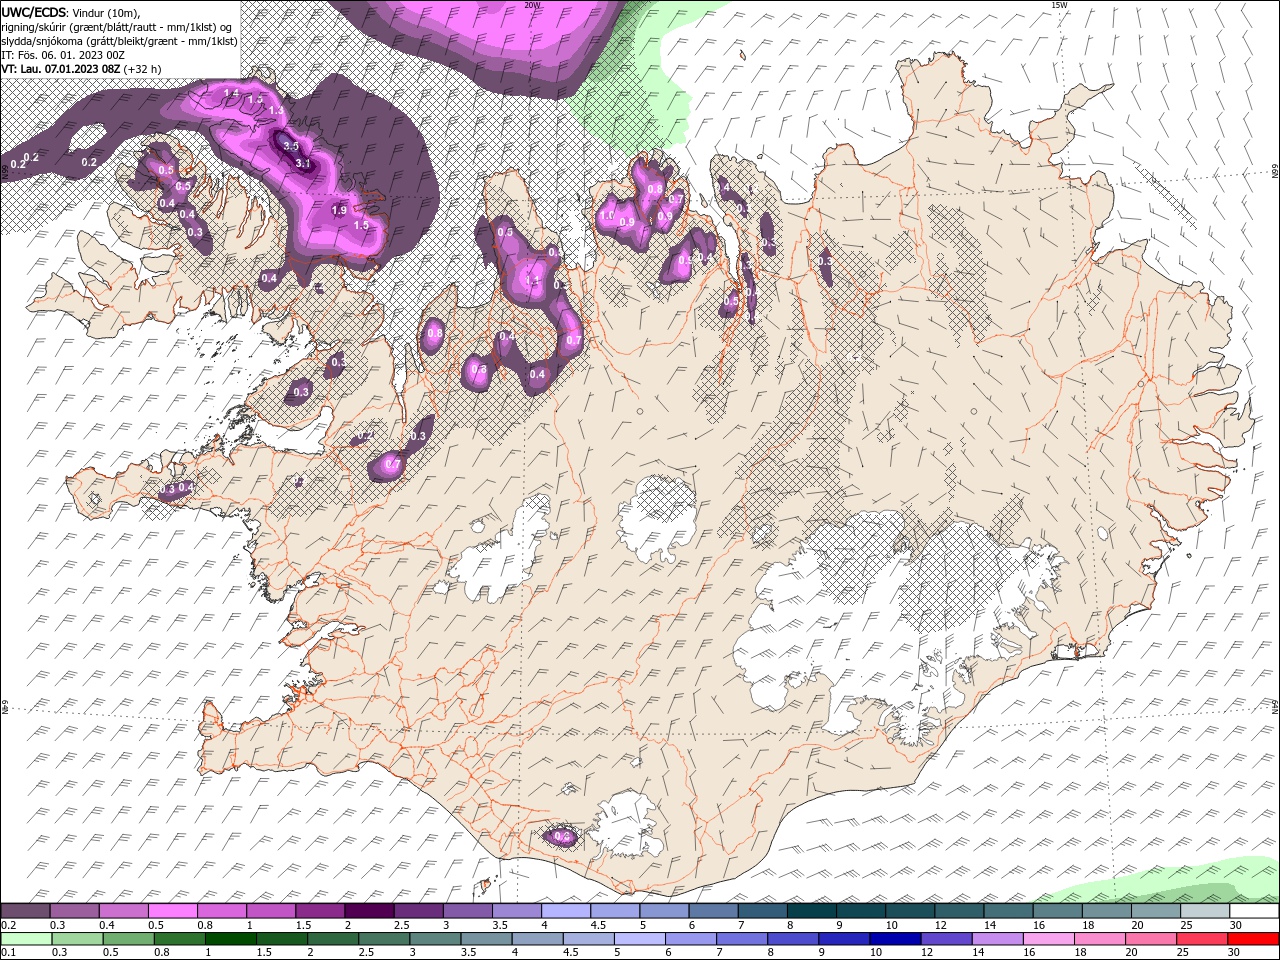
Task: Click the '15W' longitude label at top
Action: click(x=1059, y=5)
